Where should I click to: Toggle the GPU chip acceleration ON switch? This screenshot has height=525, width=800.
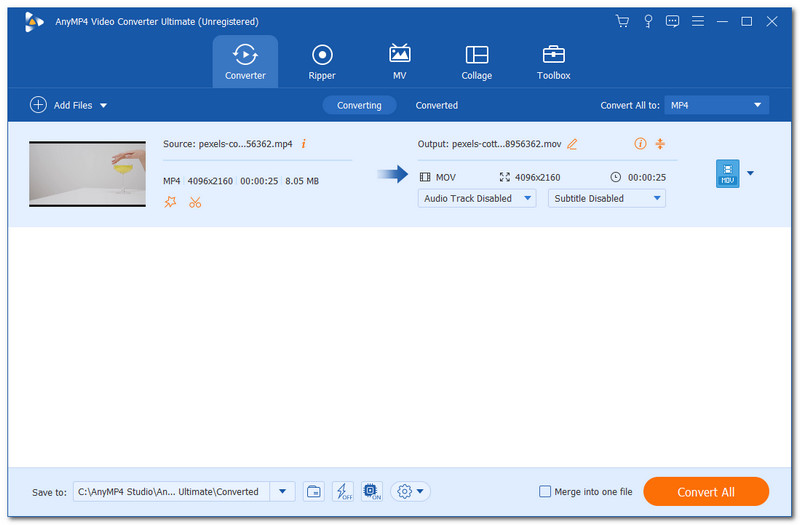(x=371, y=491)
